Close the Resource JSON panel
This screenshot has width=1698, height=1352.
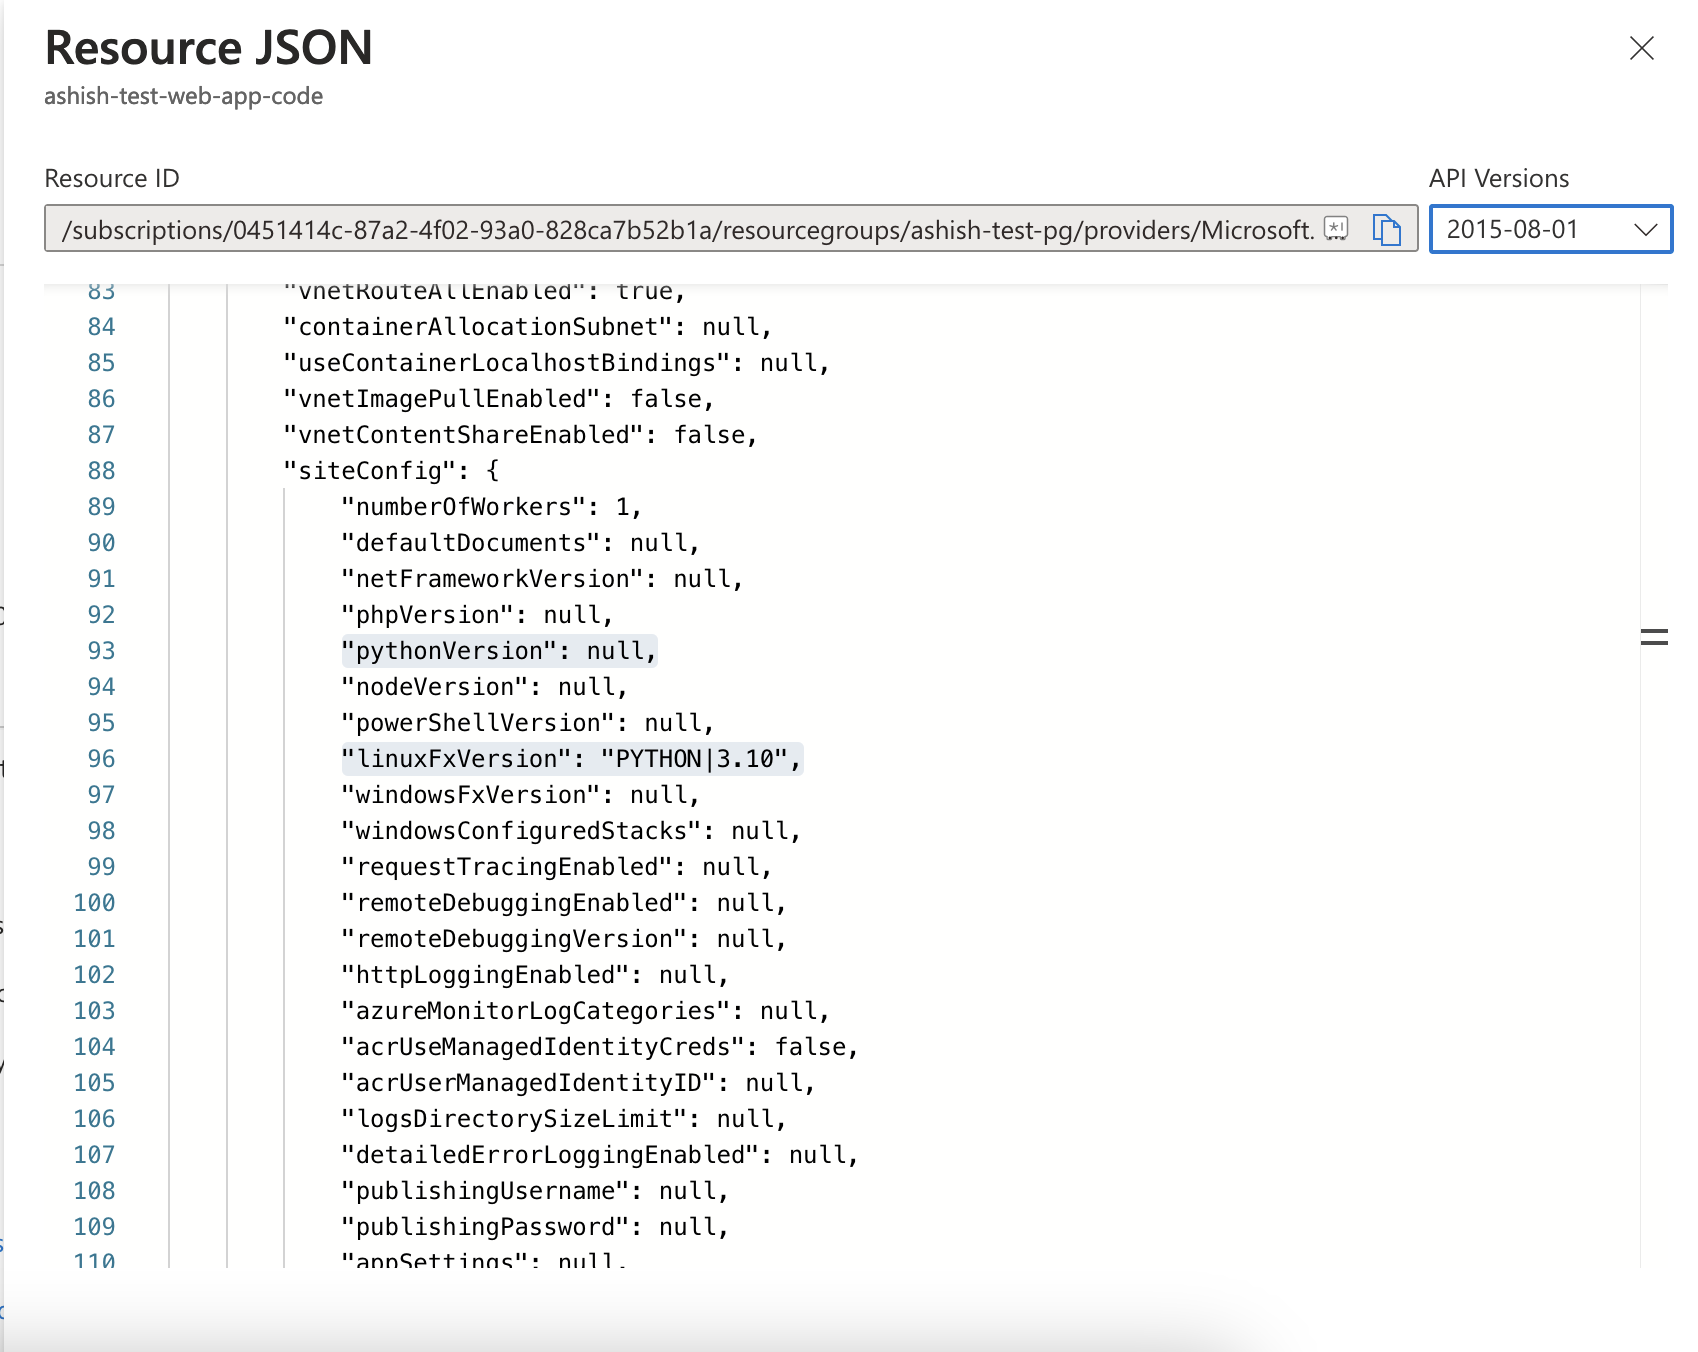1642,48
